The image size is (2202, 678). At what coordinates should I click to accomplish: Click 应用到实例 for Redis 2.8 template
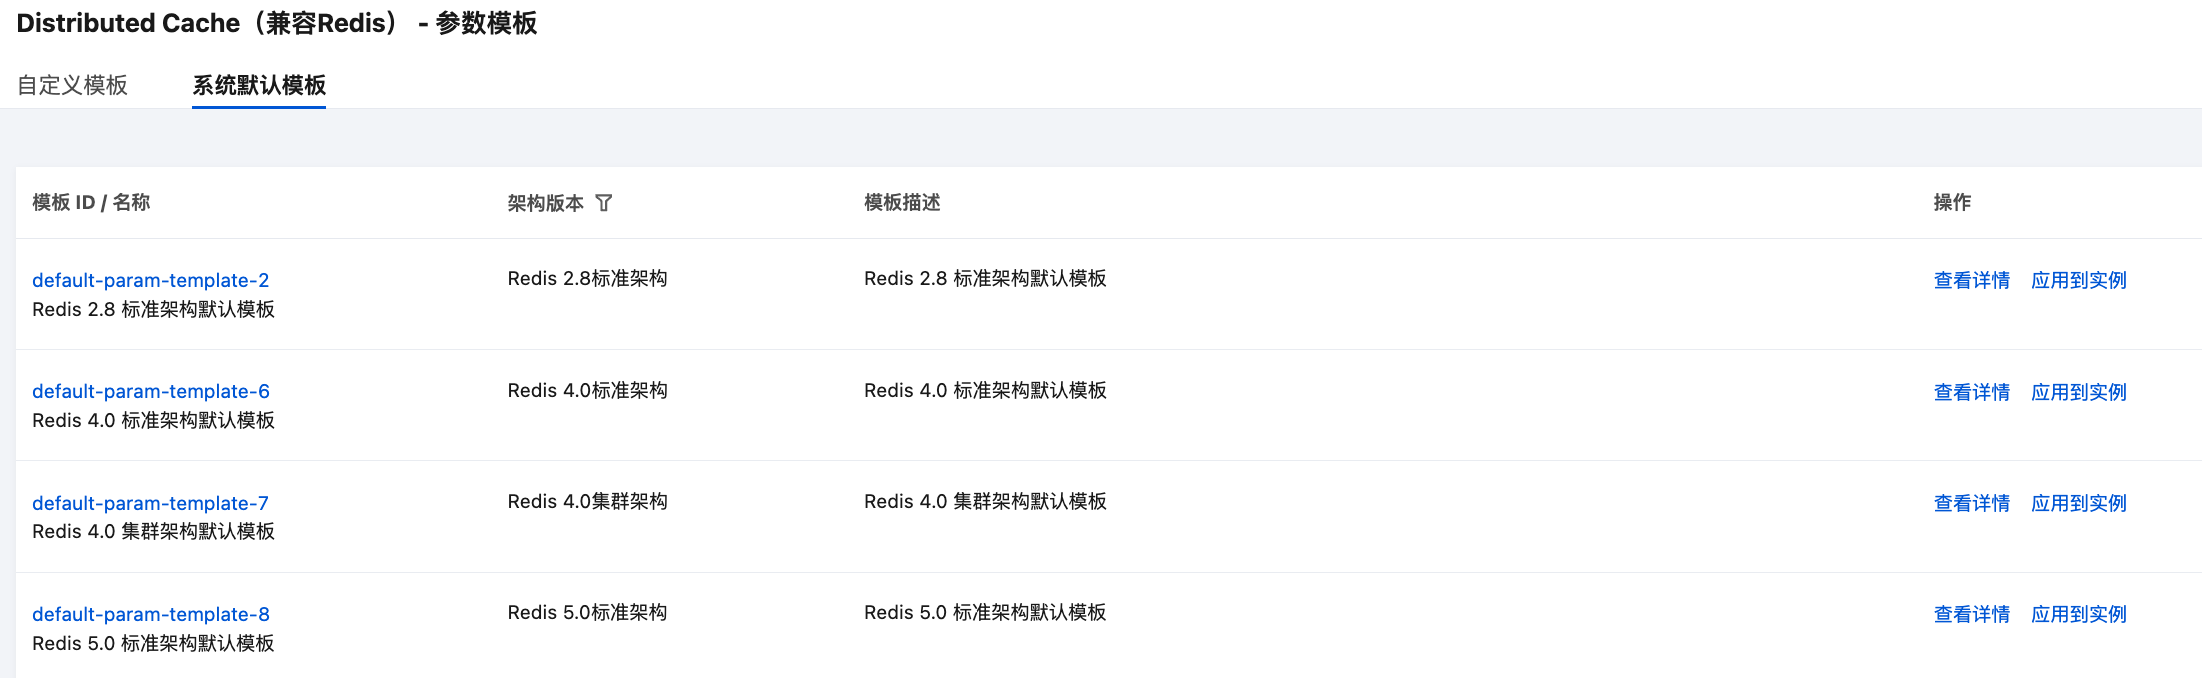tap(2078, 280)
